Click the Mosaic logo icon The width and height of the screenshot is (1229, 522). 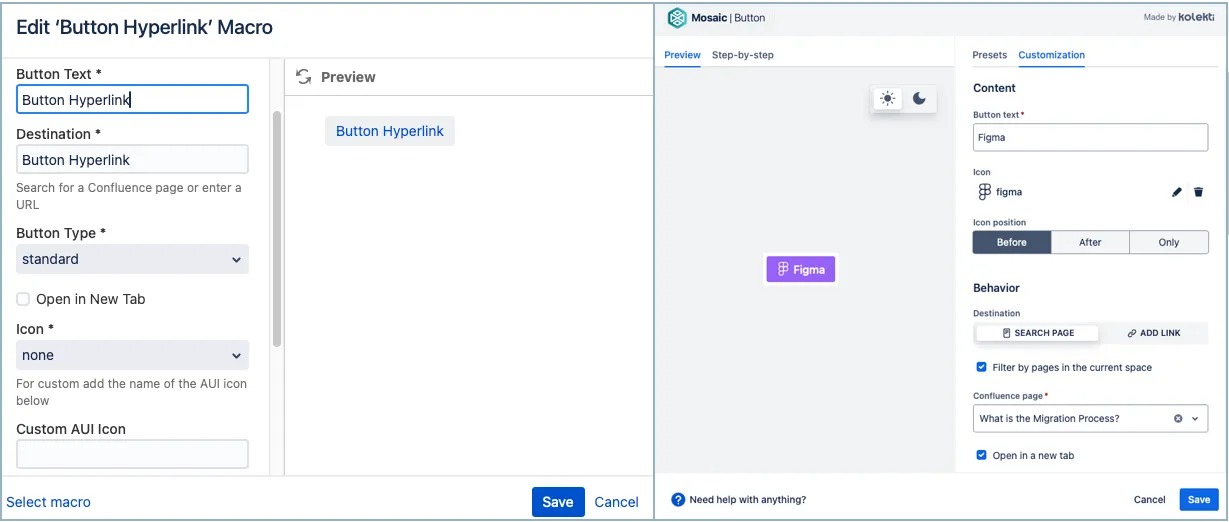click(x=677, y=18)
